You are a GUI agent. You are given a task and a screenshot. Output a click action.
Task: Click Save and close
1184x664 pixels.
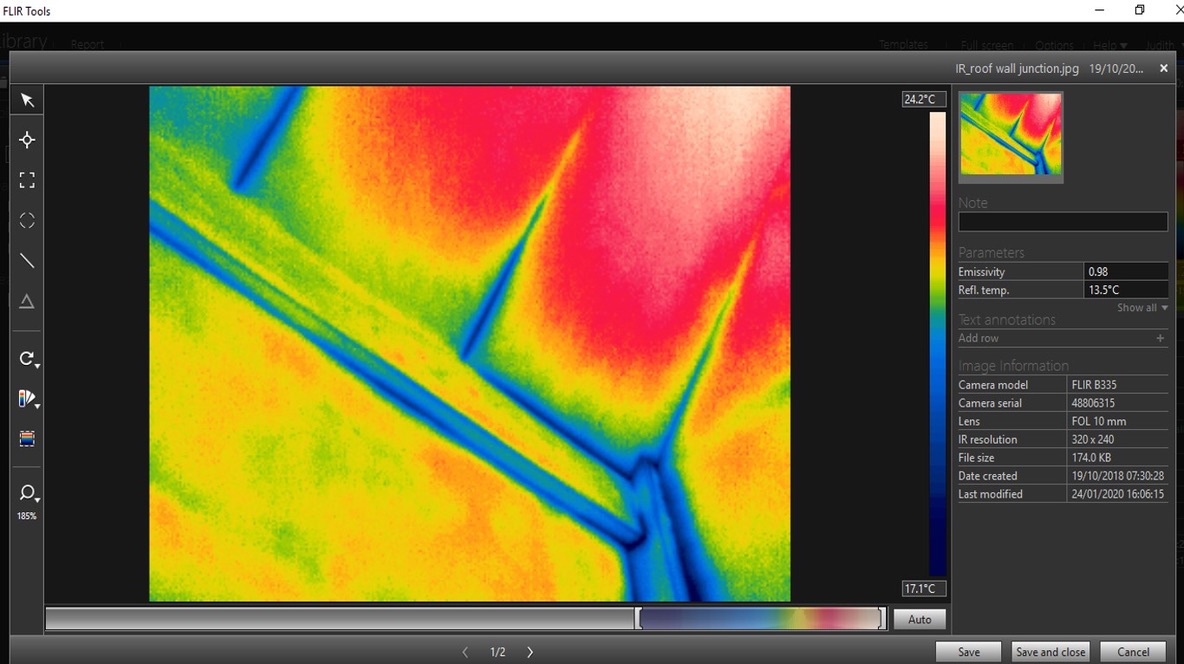coord(1050,651)
